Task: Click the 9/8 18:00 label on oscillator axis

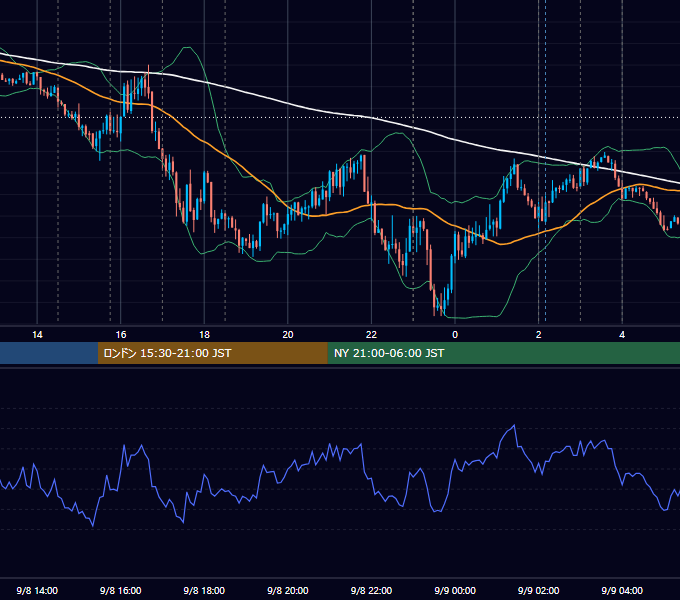Action: coord(204,590)
